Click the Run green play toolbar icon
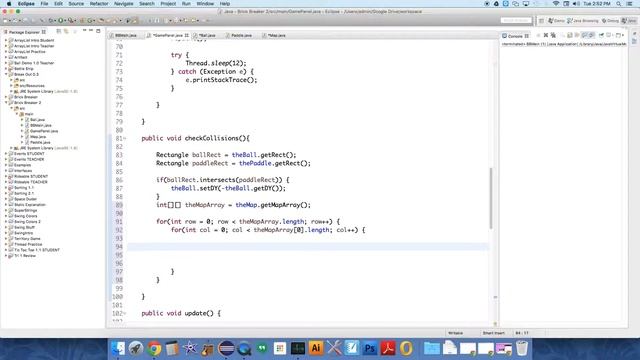This screenshot has height=360, width=640. click(x=61, y=20)
